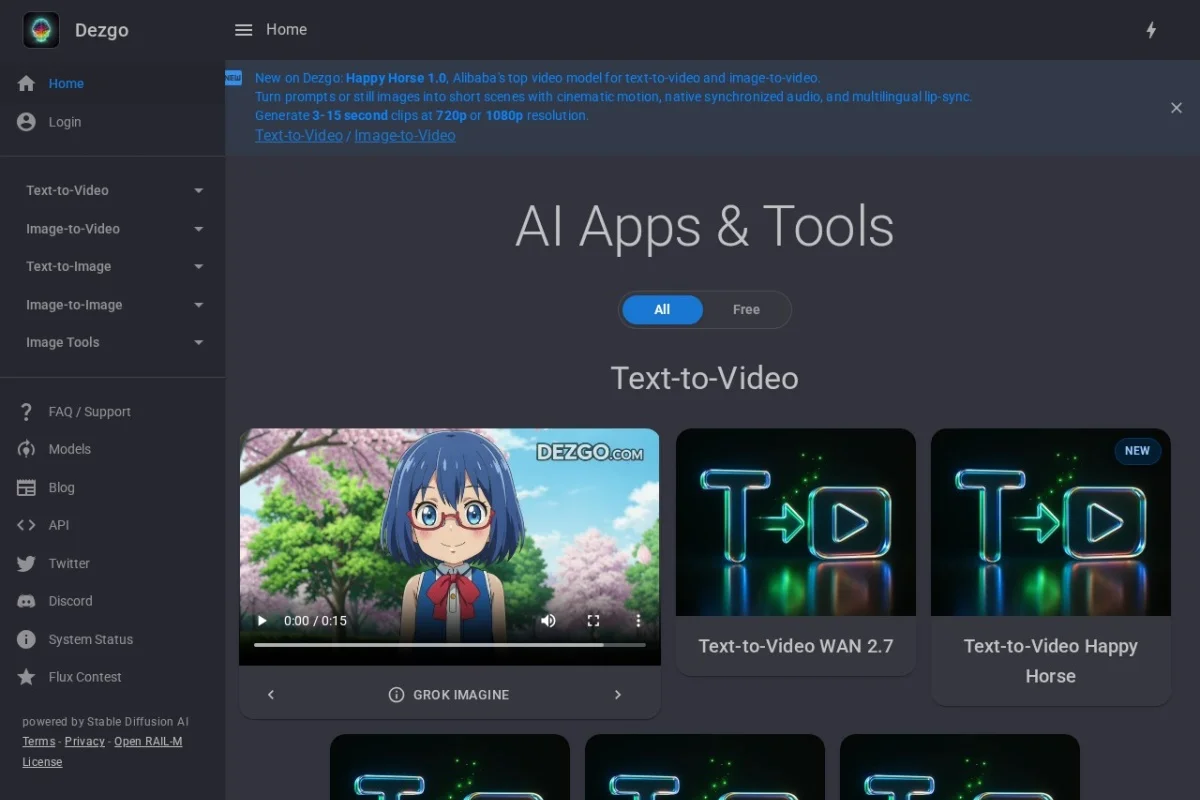Viewport: 1200px width, 800px height.
Task: Expand the Image Tools sidebar section
Action: [x=113, y=343]
